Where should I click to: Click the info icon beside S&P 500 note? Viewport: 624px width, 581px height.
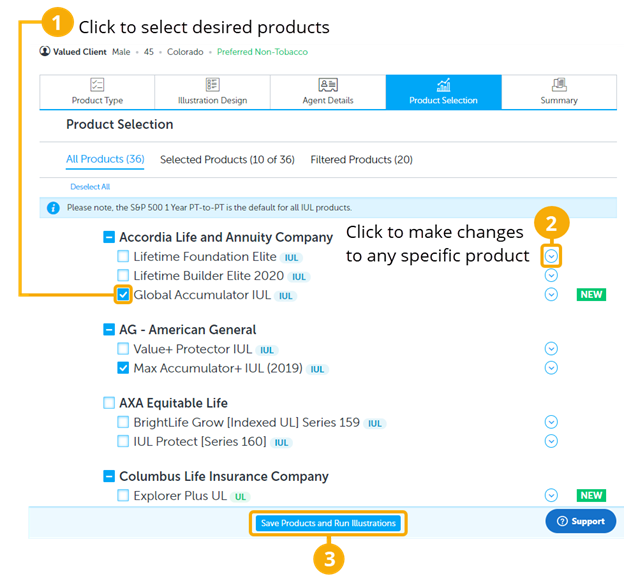pyautogui.click(x=53, y=208)
